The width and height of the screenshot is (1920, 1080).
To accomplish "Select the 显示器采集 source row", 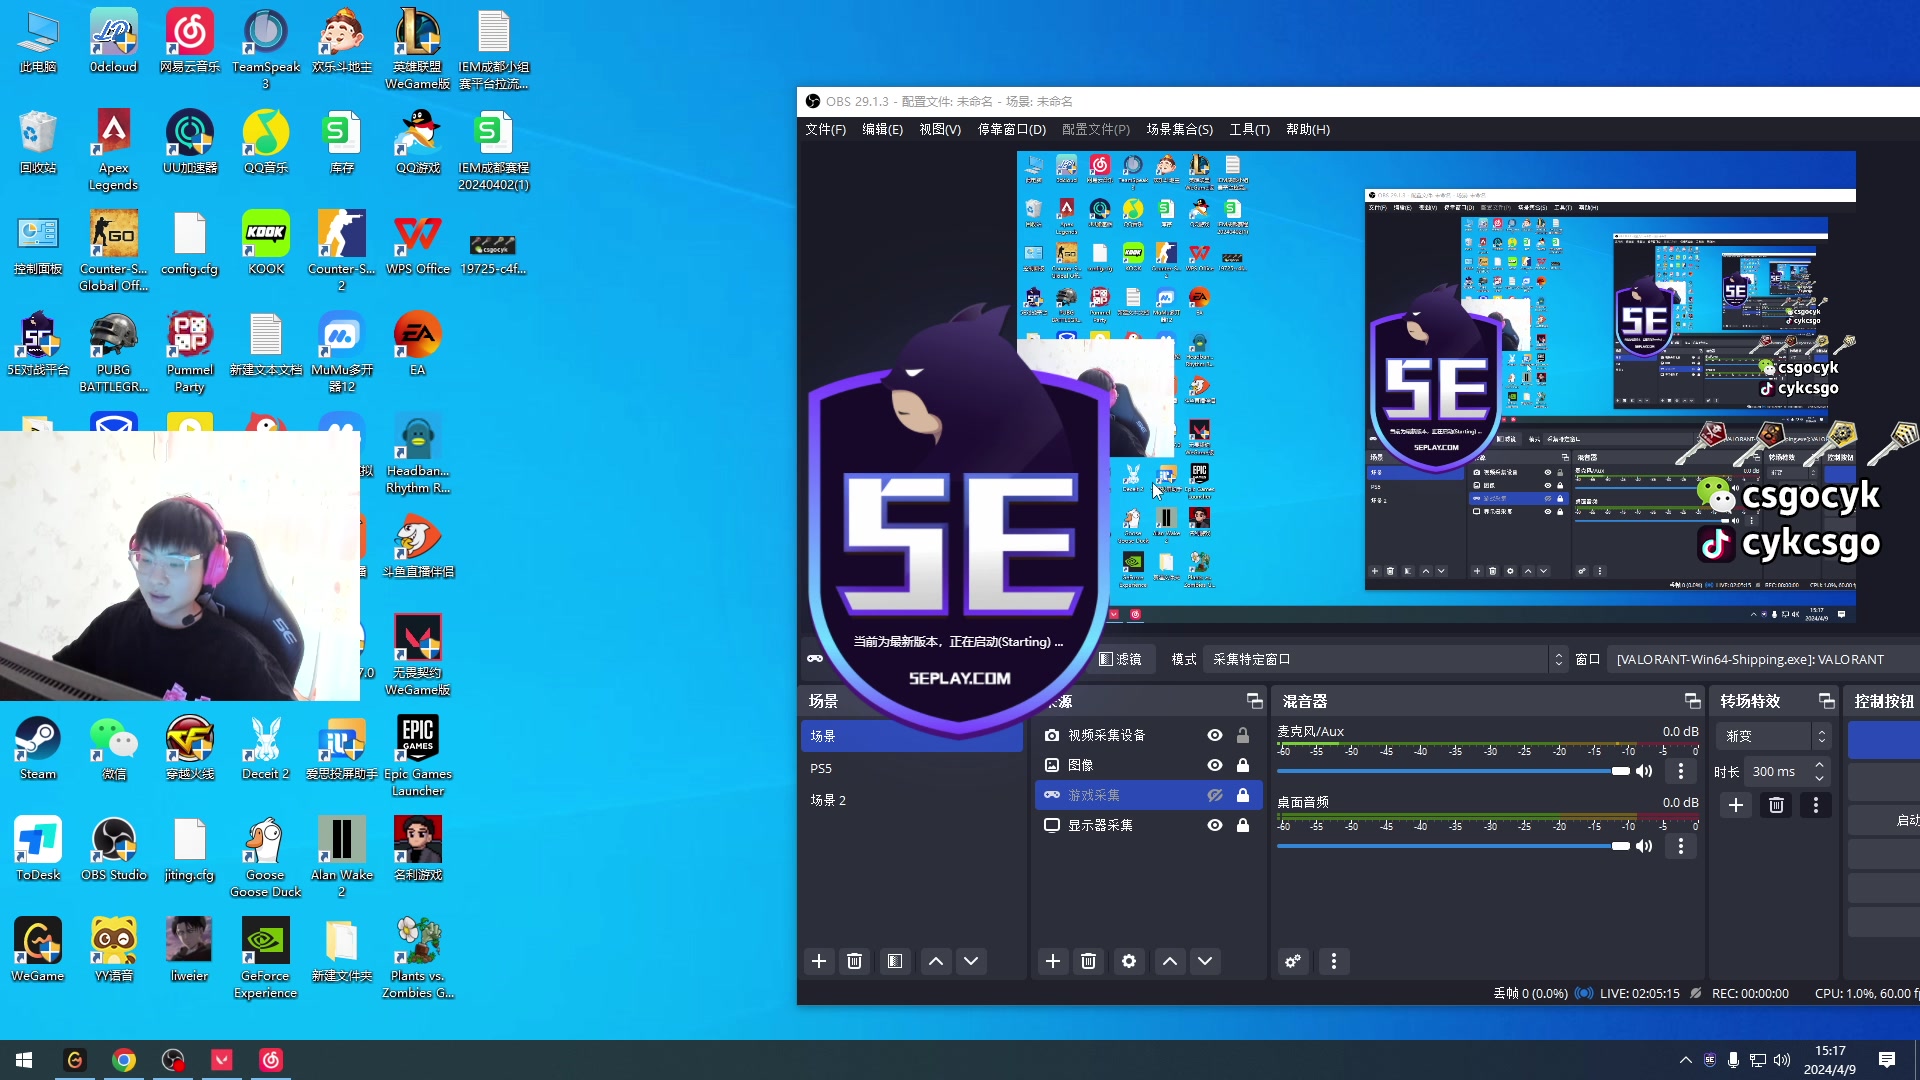I will point(1148,825).
